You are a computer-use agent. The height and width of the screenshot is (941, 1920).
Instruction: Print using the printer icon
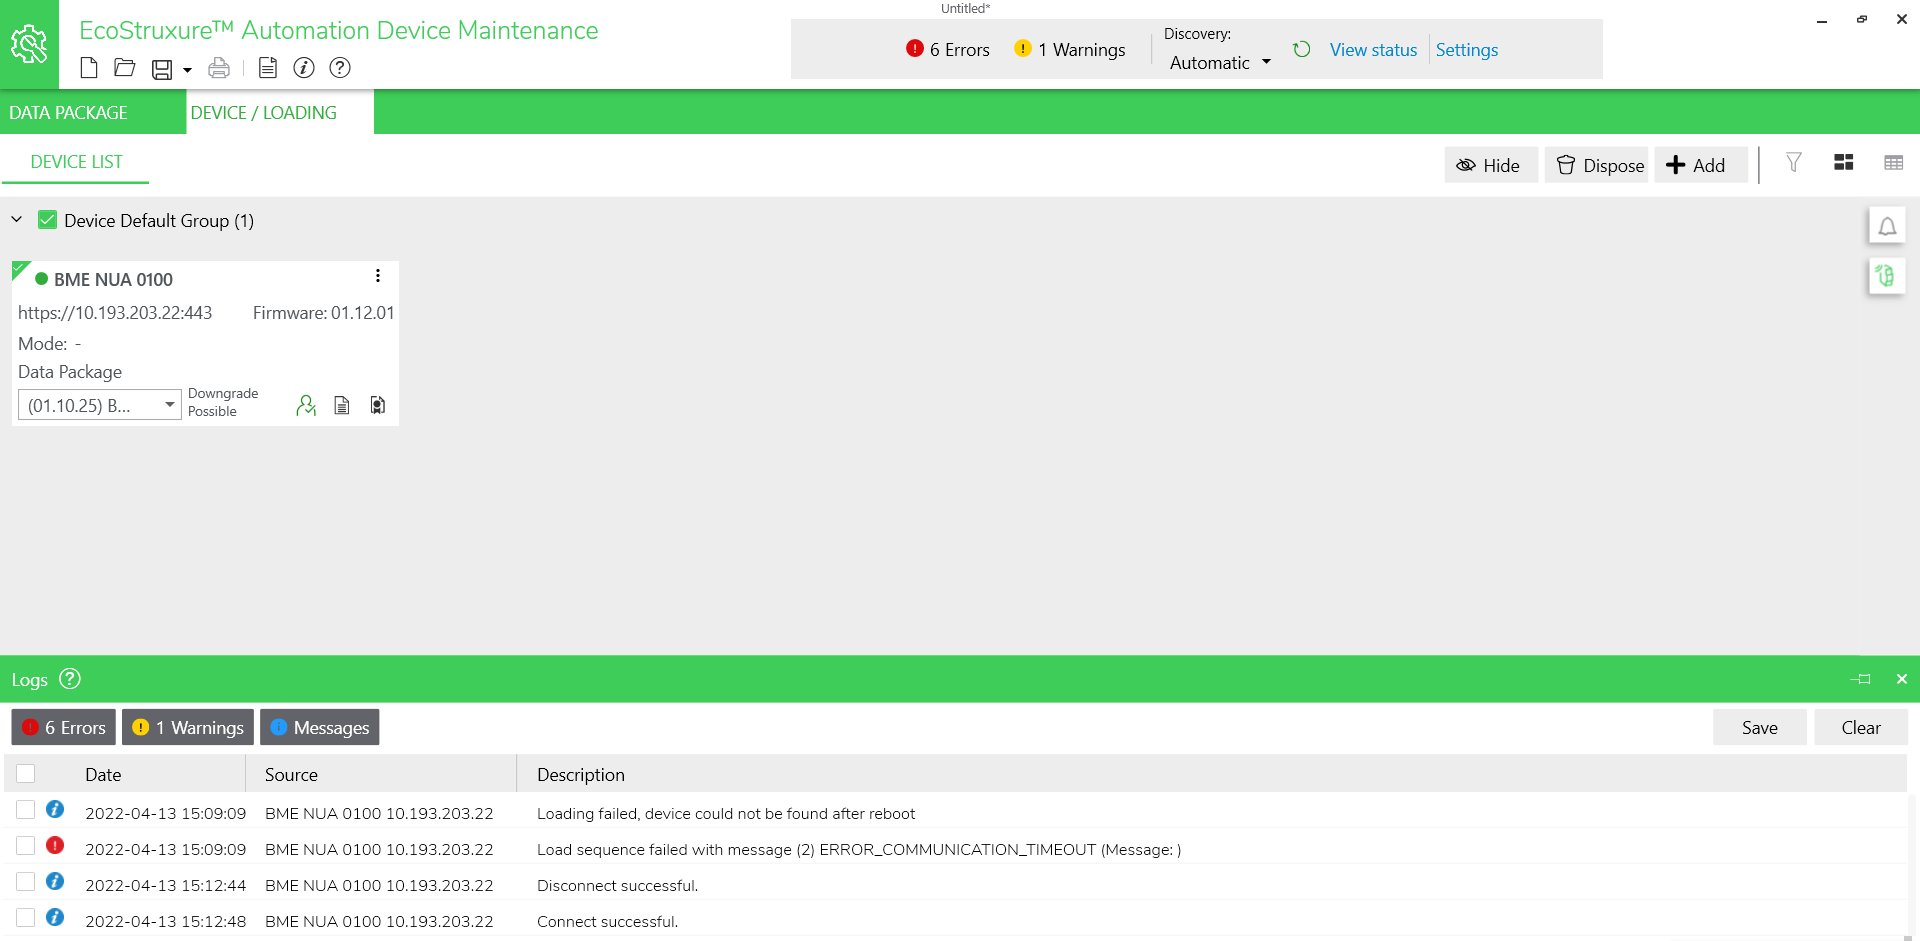pos(219,68)
